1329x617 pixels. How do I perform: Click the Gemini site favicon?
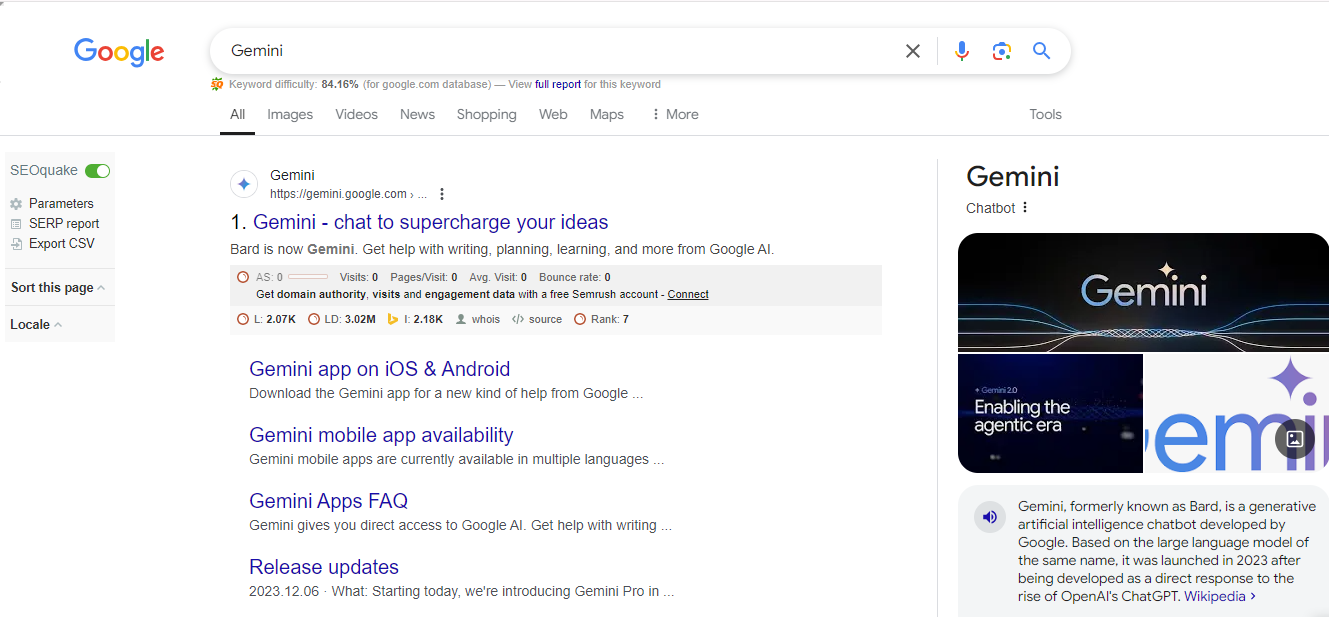click(x=244, y=184)
